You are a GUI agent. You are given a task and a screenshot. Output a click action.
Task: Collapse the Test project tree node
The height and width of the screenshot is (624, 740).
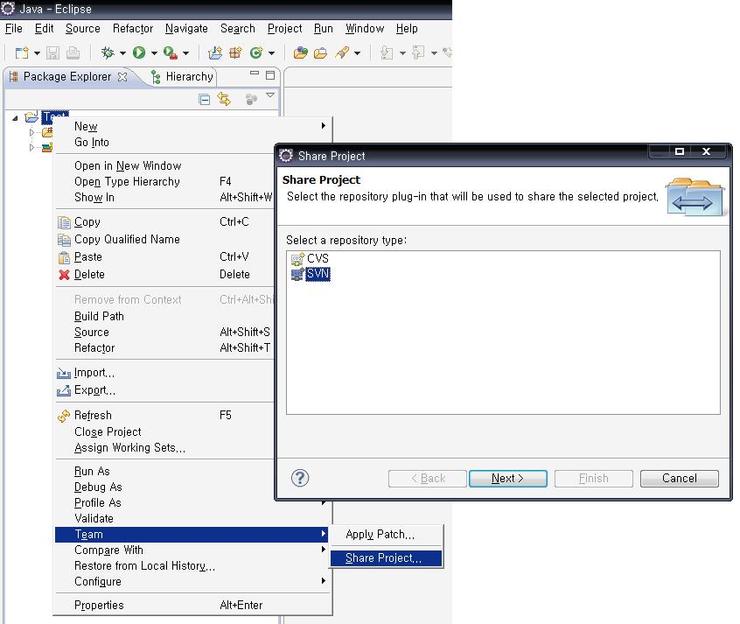(15, 118)
